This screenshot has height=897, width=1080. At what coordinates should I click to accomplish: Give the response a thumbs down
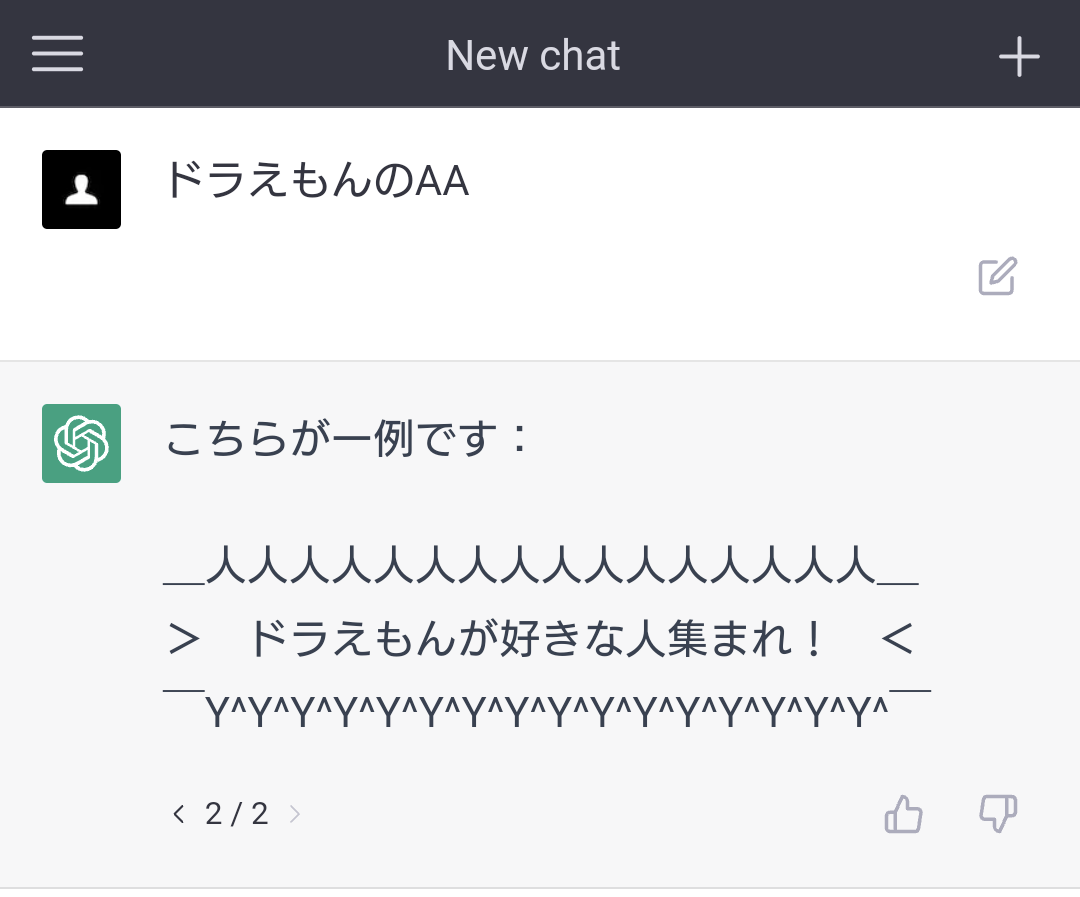pyautogui.click(x=998, y=814)
